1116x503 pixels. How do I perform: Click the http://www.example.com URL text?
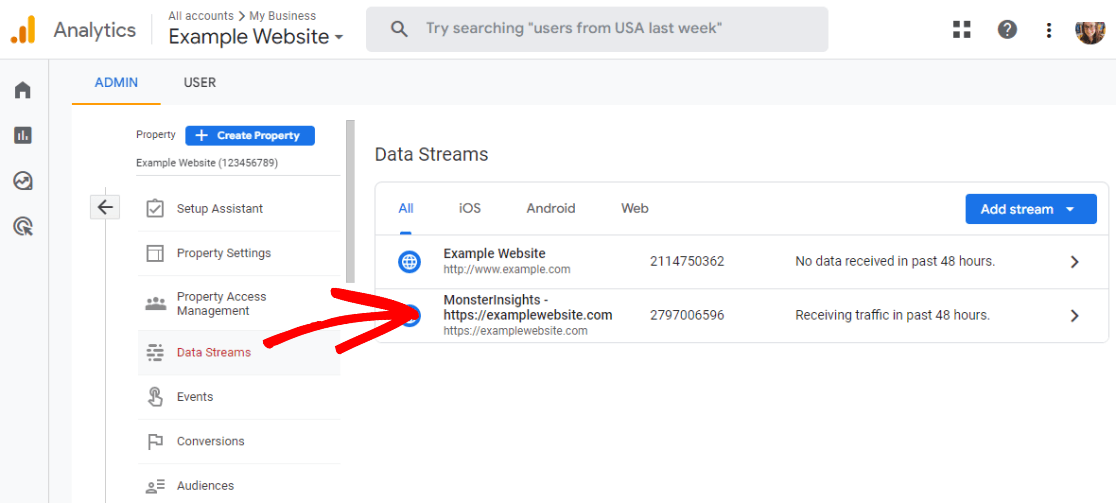point(507,270)
